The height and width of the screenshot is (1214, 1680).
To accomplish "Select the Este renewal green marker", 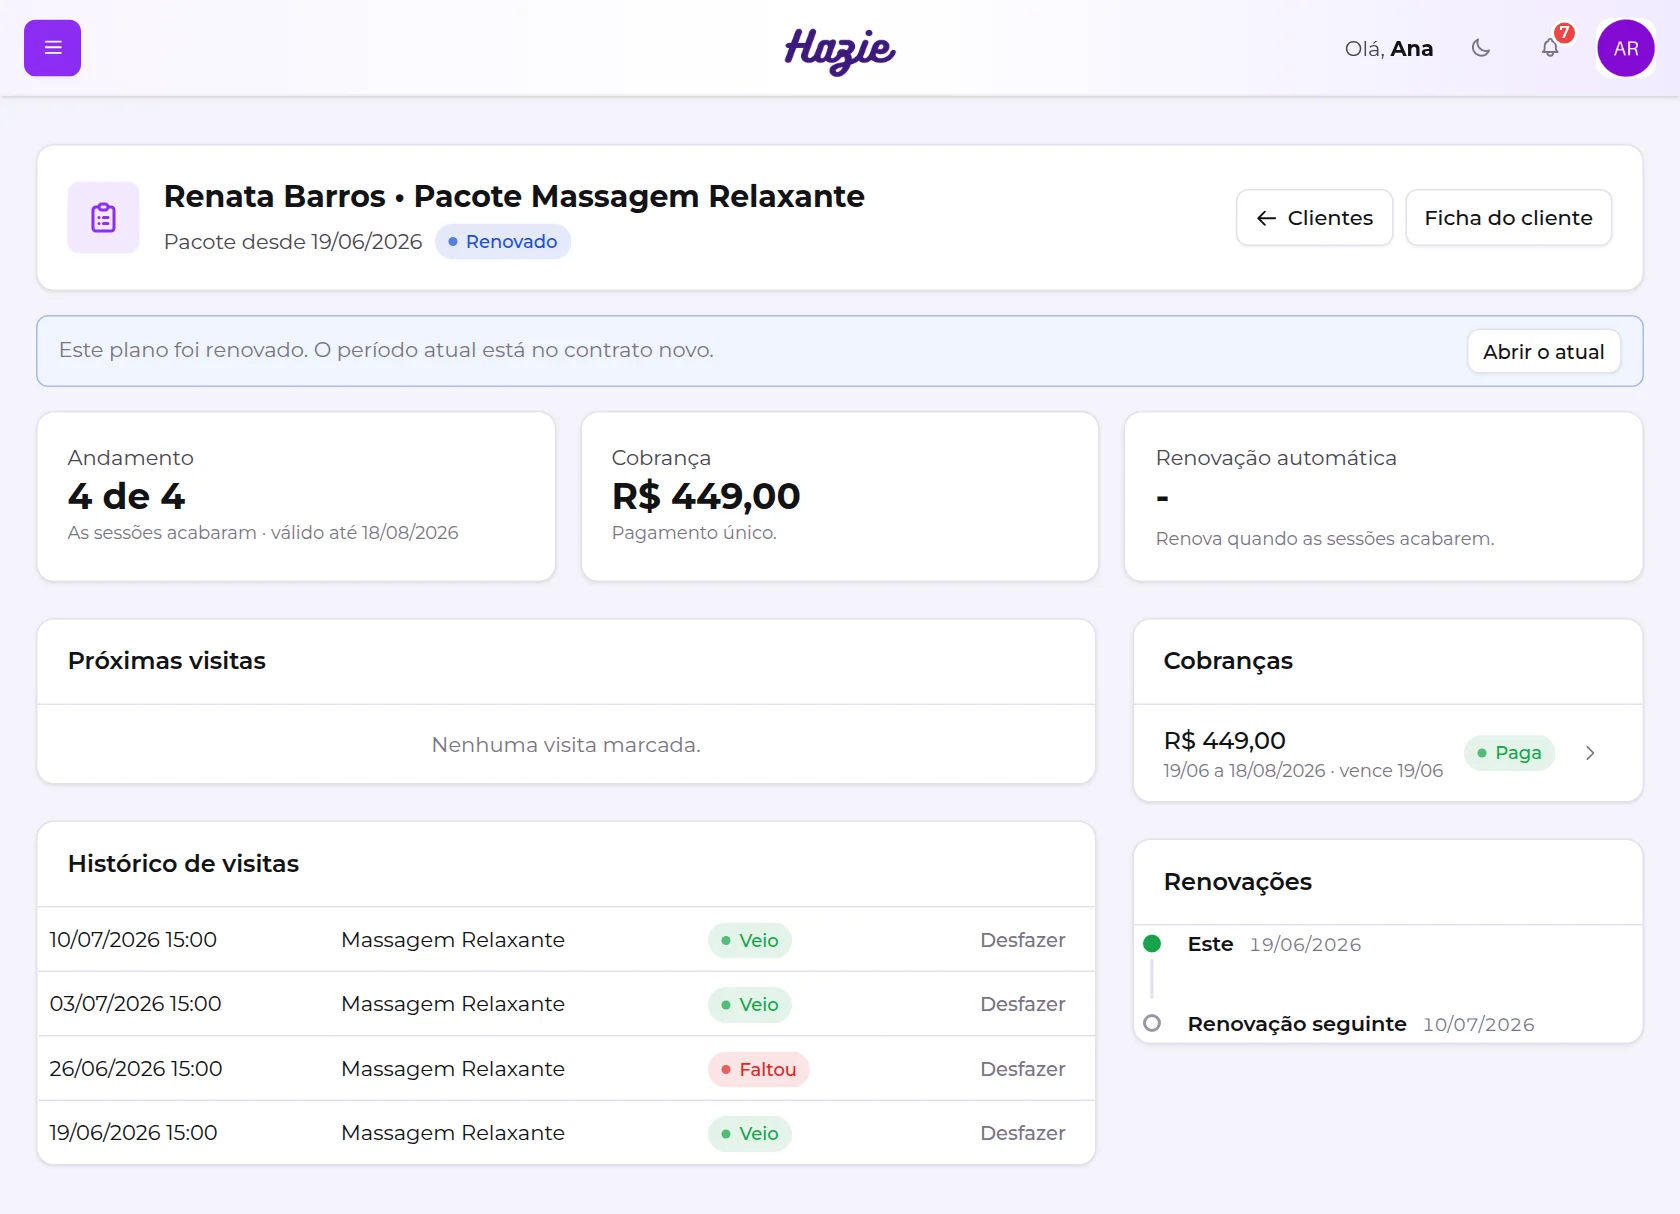I will pyautogui.click(x=1152, y=944).
